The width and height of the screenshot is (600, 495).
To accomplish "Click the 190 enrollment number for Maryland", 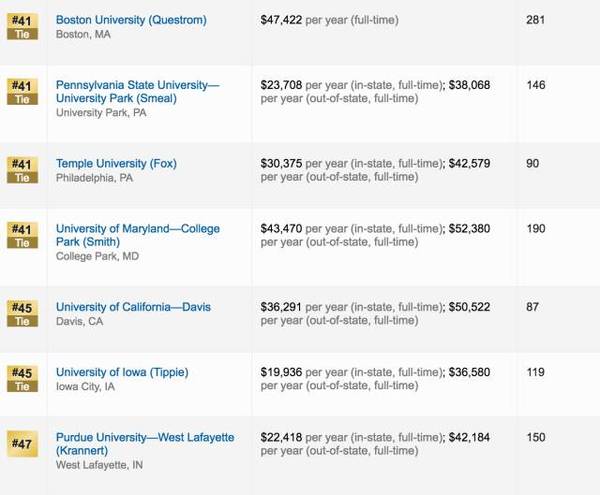I will pyautogui.click(x=536, y=229).
